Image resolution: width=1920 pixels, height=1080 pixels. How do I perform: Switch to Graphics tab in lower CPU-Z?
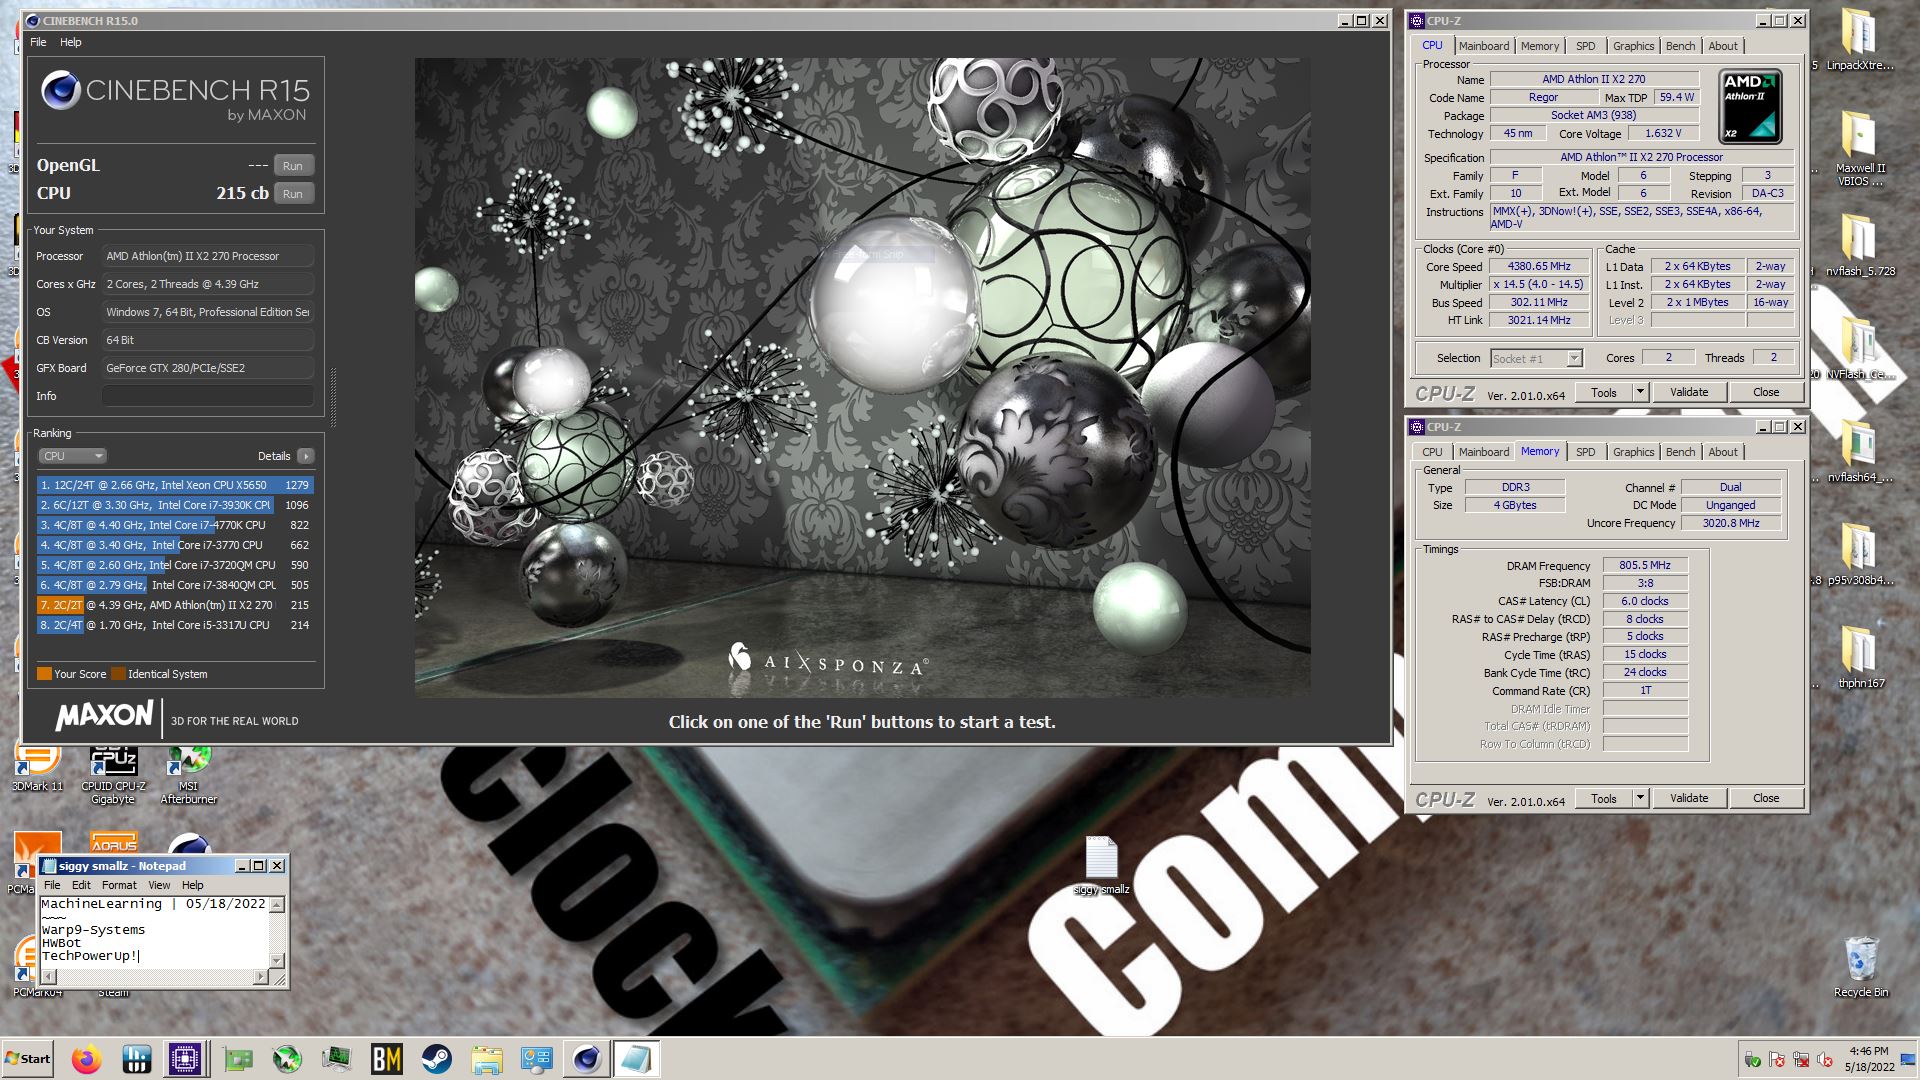tap(1633, 452)
